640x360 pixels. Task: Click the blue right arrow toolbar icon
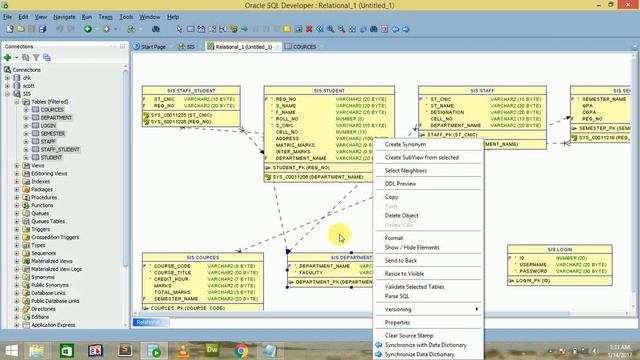[x=406, y=29]
